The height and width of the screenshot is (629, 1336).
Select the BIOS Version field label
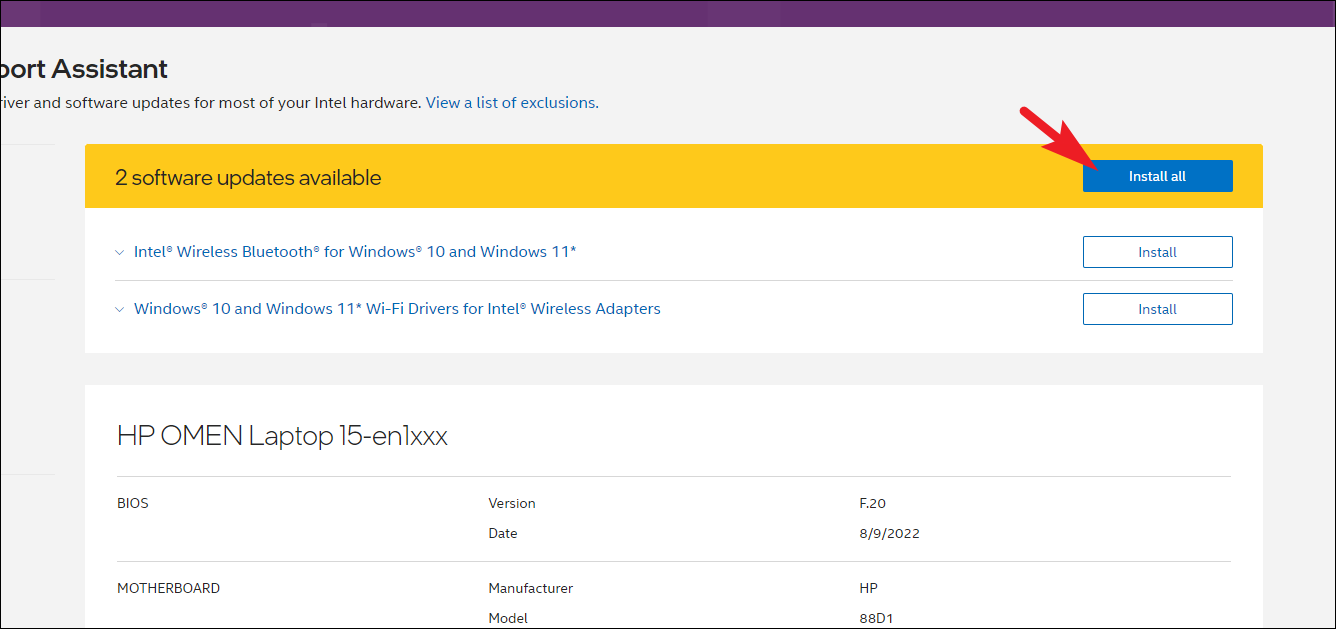(x=512, y=503)
